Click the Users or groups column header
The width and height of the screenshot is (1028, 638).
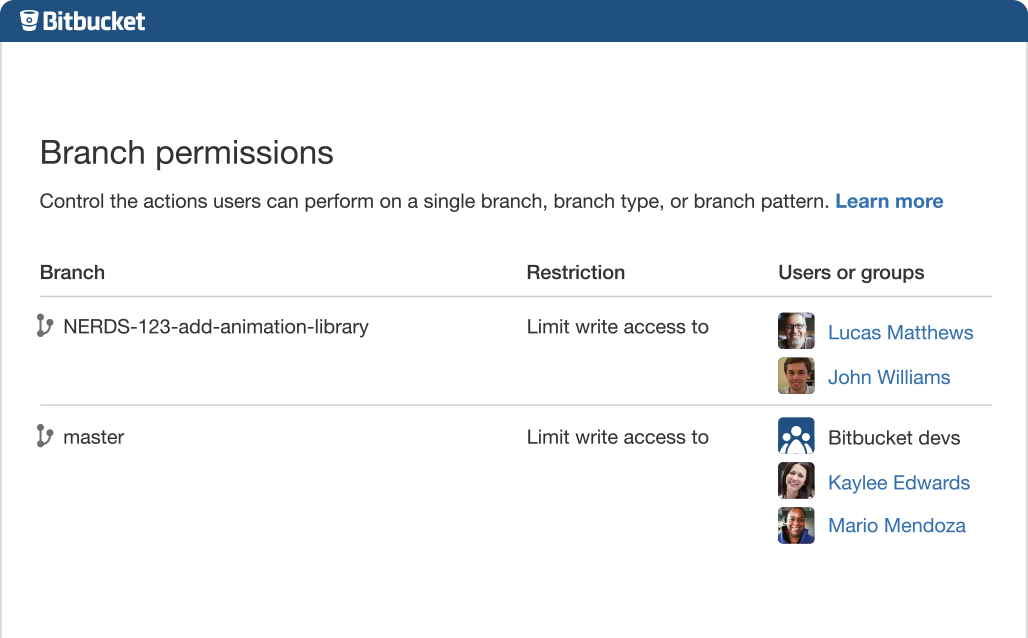pyautogui.click(x=851, y=272)
